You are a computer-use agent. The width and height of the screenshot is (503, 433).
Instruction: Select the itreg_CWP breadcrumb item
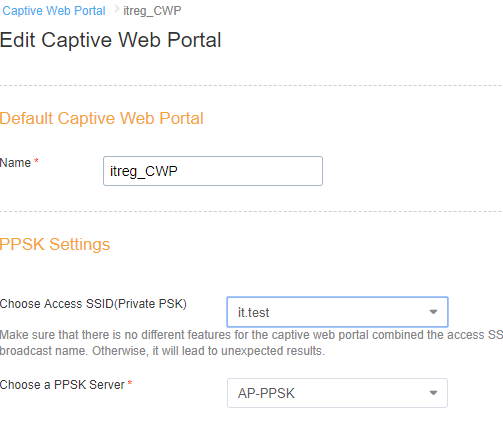tap(152, 11)
